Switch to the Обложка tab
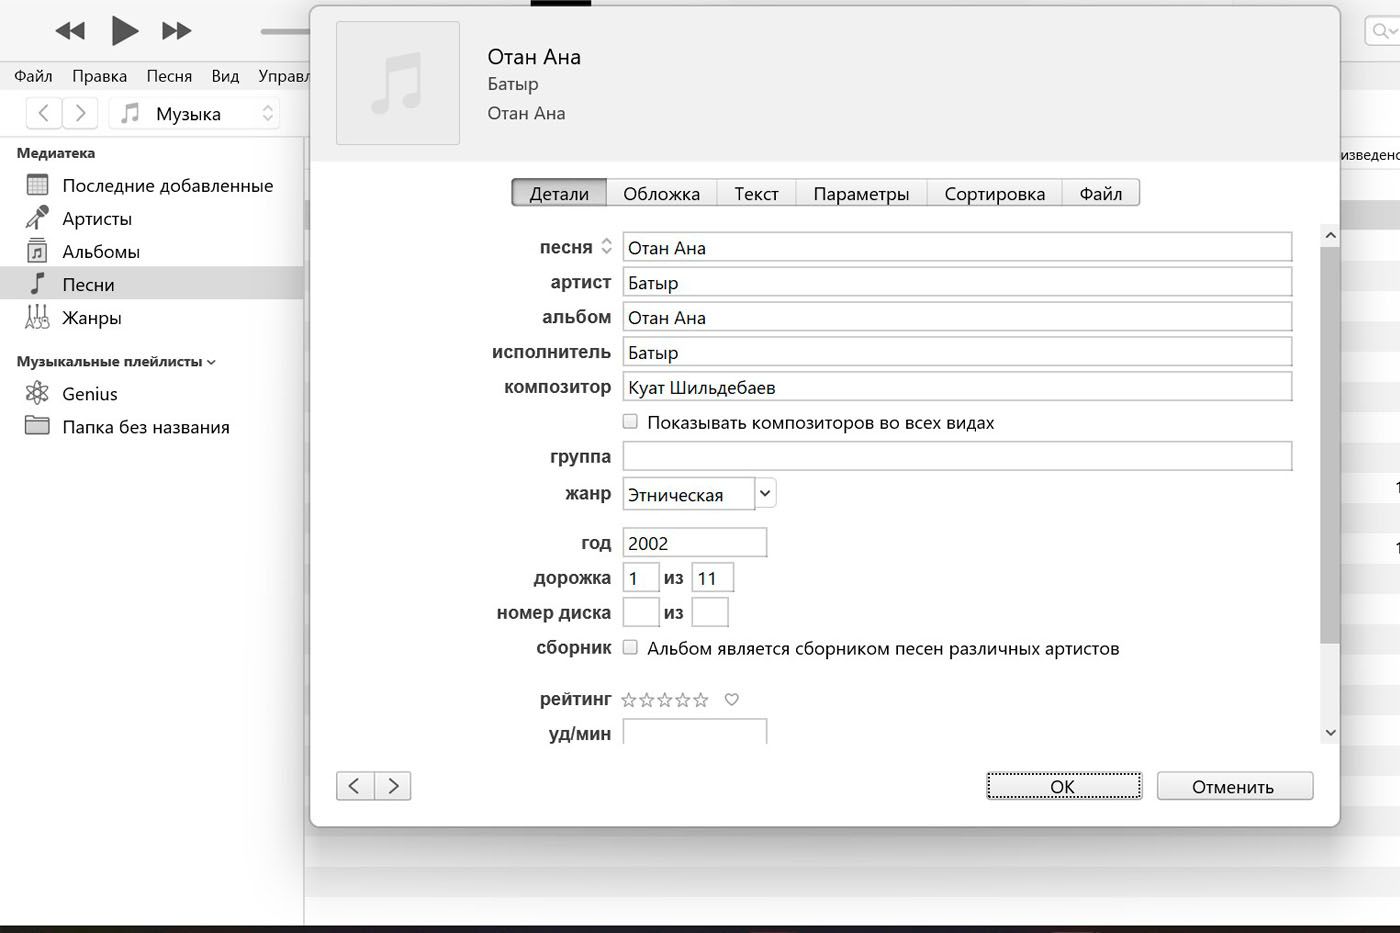Image resolution: width=1400 pixels, height=933 pixels. point(661,193)
